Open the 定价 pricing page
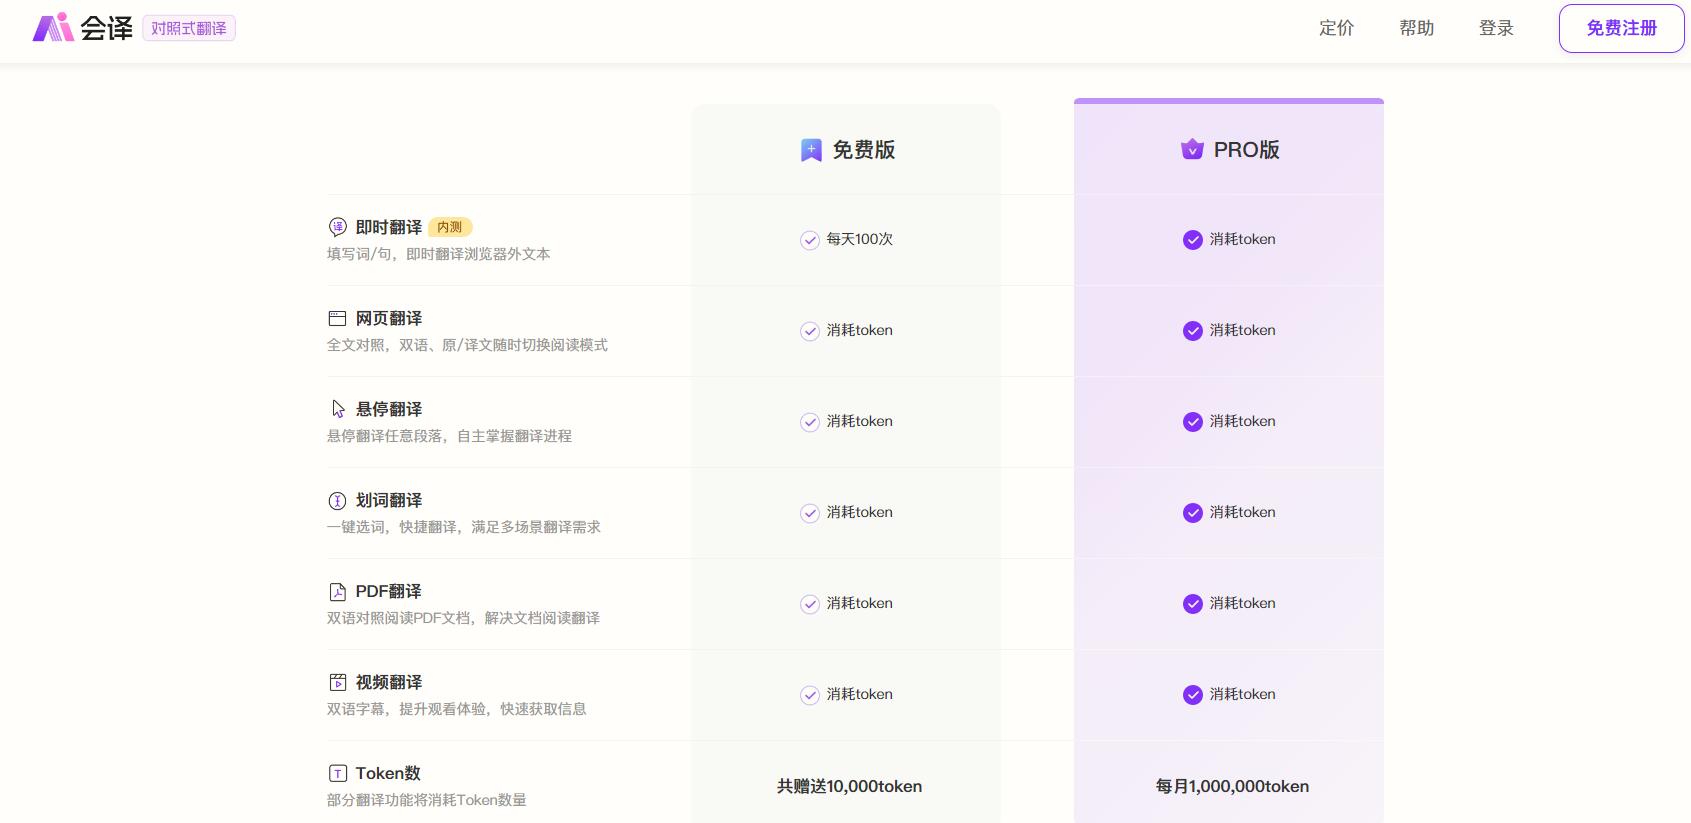The width and height of the screenshot is (1691, 823). 1336,28
